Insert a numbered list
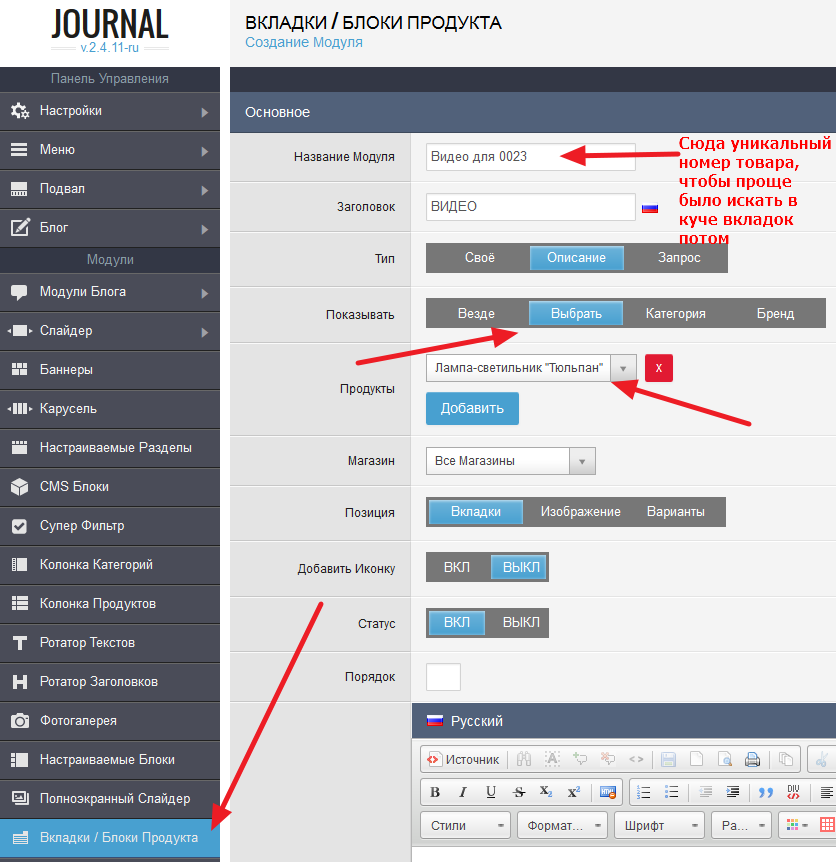The image size is (836, 862). point(645,792)
